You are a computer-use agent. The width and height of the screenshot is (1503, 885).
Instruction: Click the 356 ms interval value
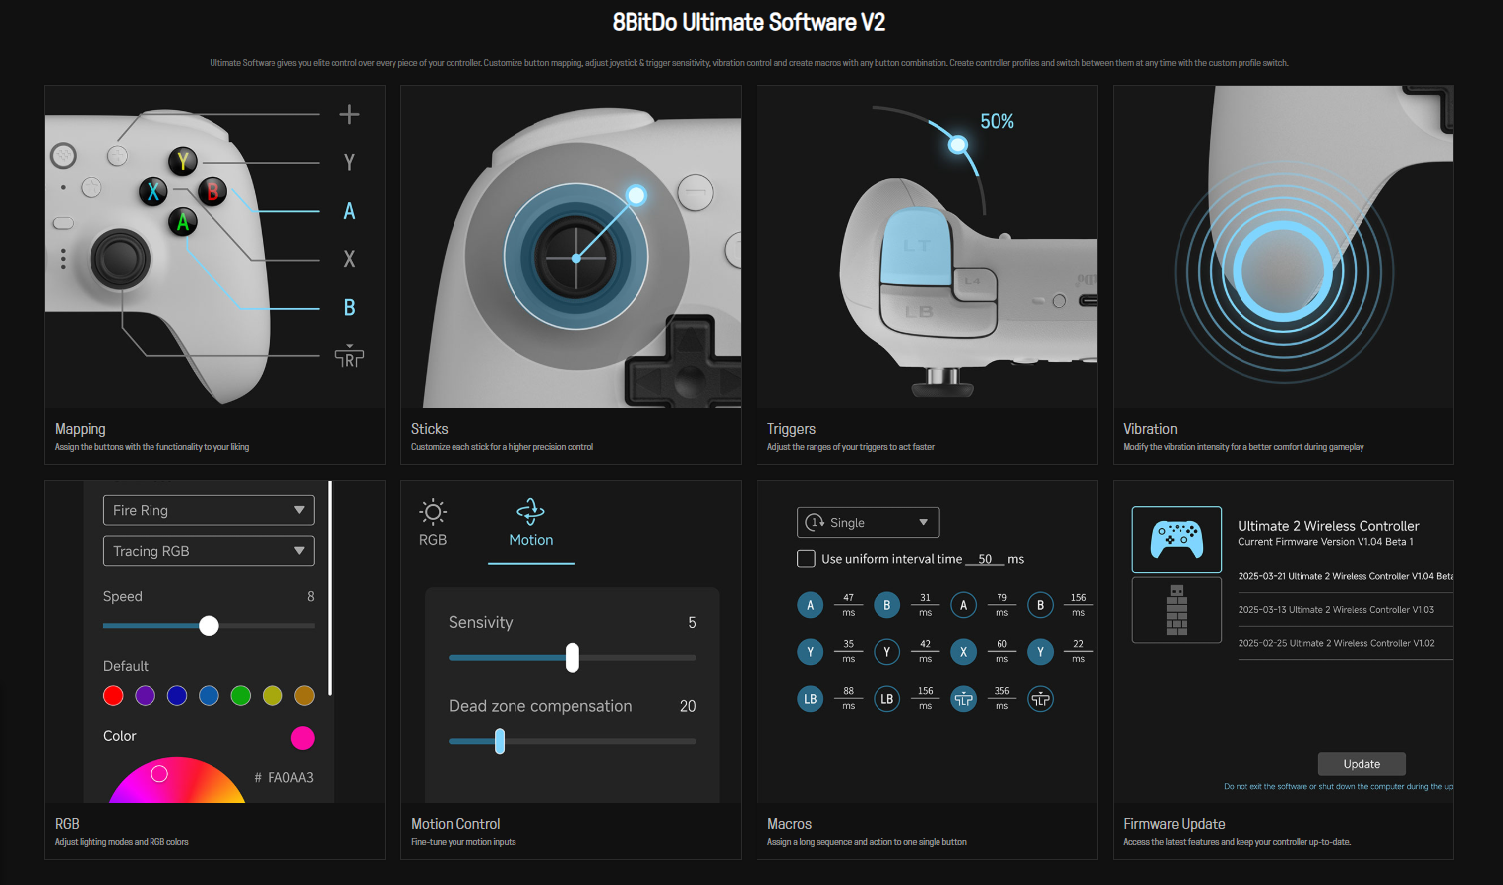pos(1002,691)
